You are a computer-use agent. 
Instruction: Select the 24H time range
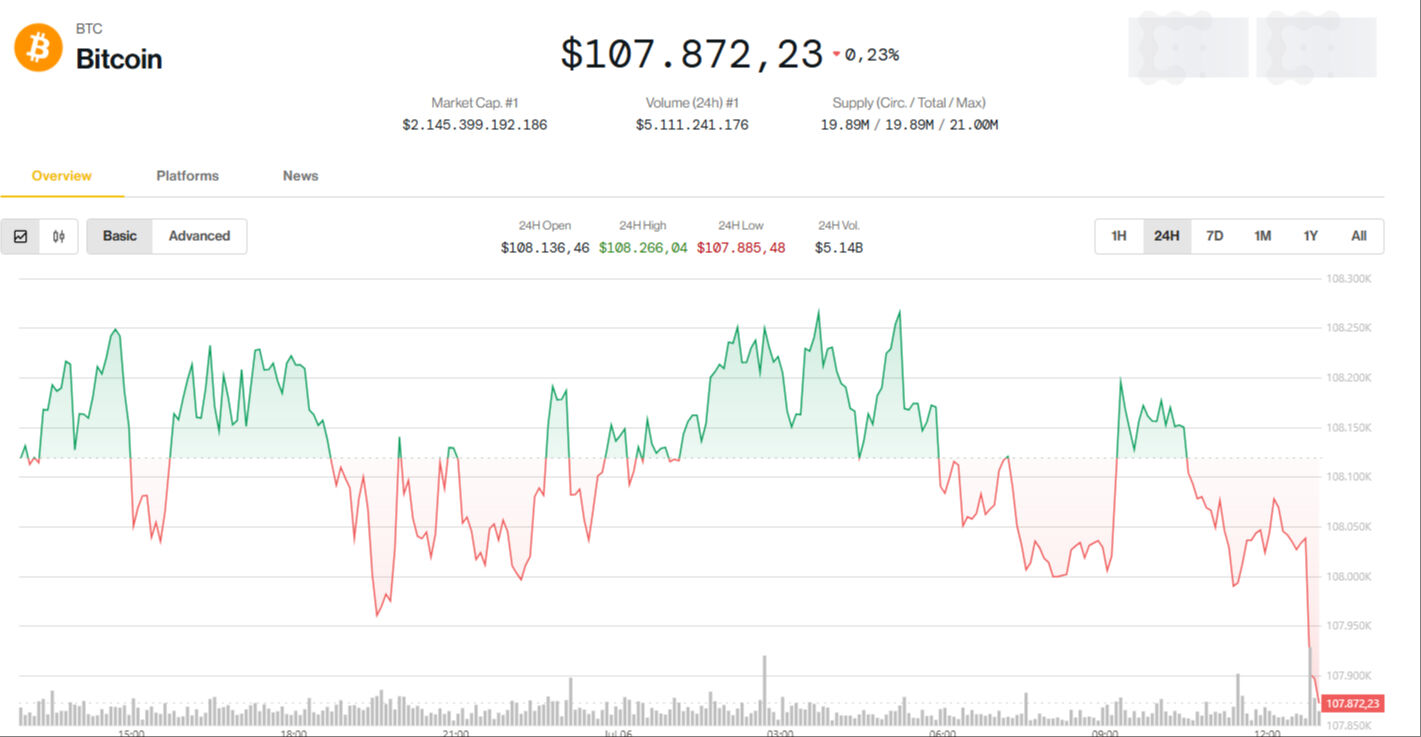[1167, 236]
